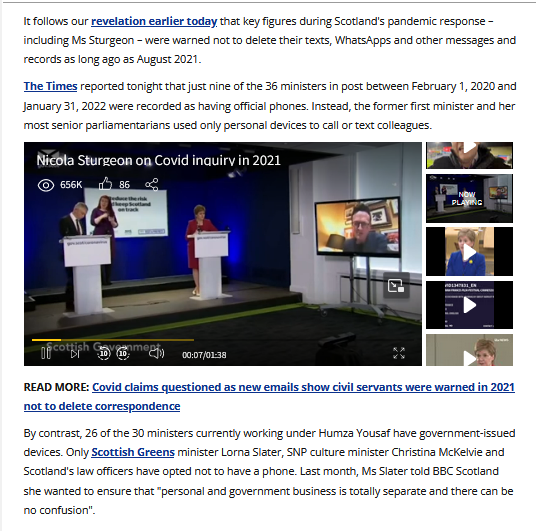Open picture-in-picture mini player icon
Image resolution: width=536 pixels, height=531 pixels.
pyautogui.click(x=396, y=286)
